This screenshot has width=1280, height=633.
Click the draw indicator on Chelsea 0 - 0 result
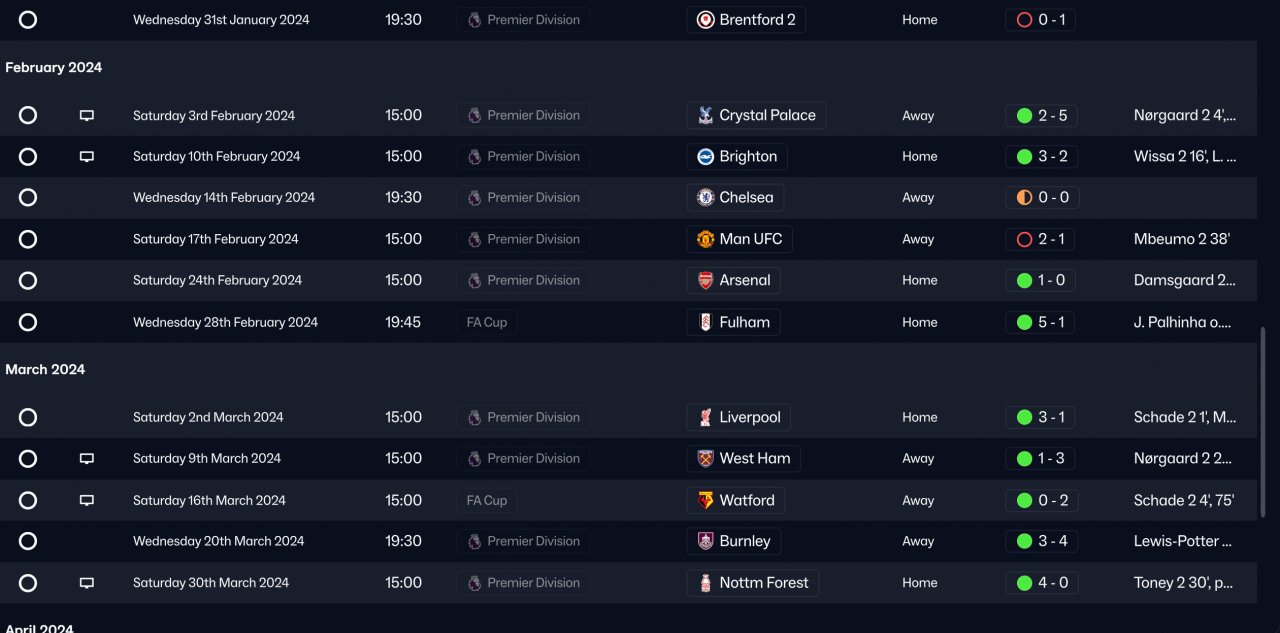click(1024, 197)
